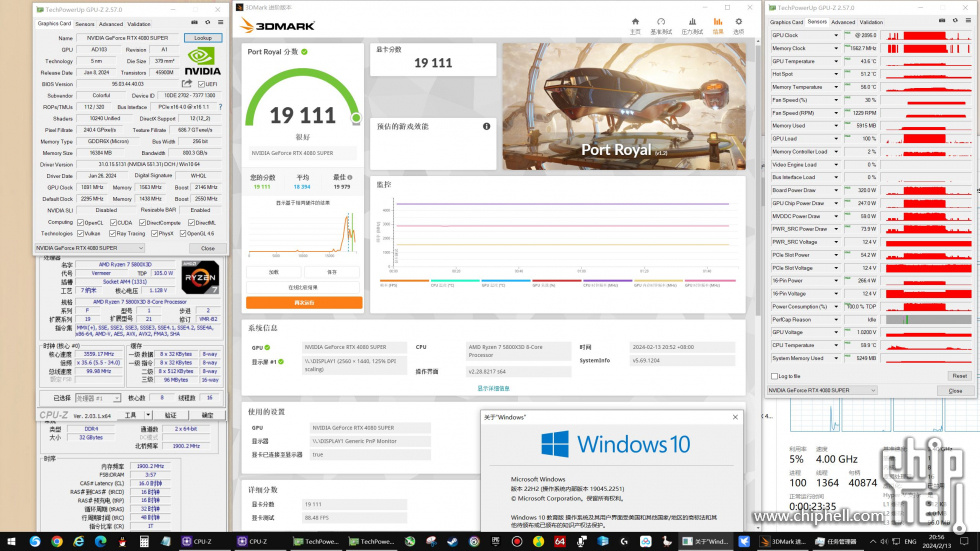Close the About Windows dialog
This screenshot has height=551, width=980.
pyautogui.click(x=735, y=417)
